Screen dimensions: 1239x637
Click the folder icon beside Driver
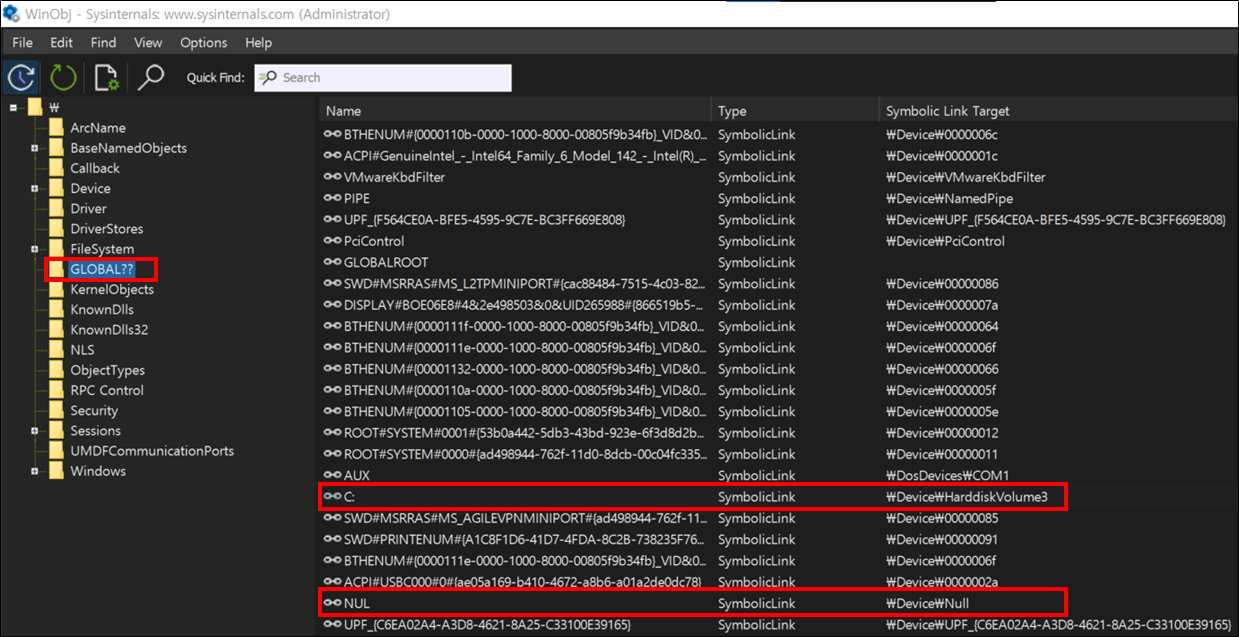(55, 208)
